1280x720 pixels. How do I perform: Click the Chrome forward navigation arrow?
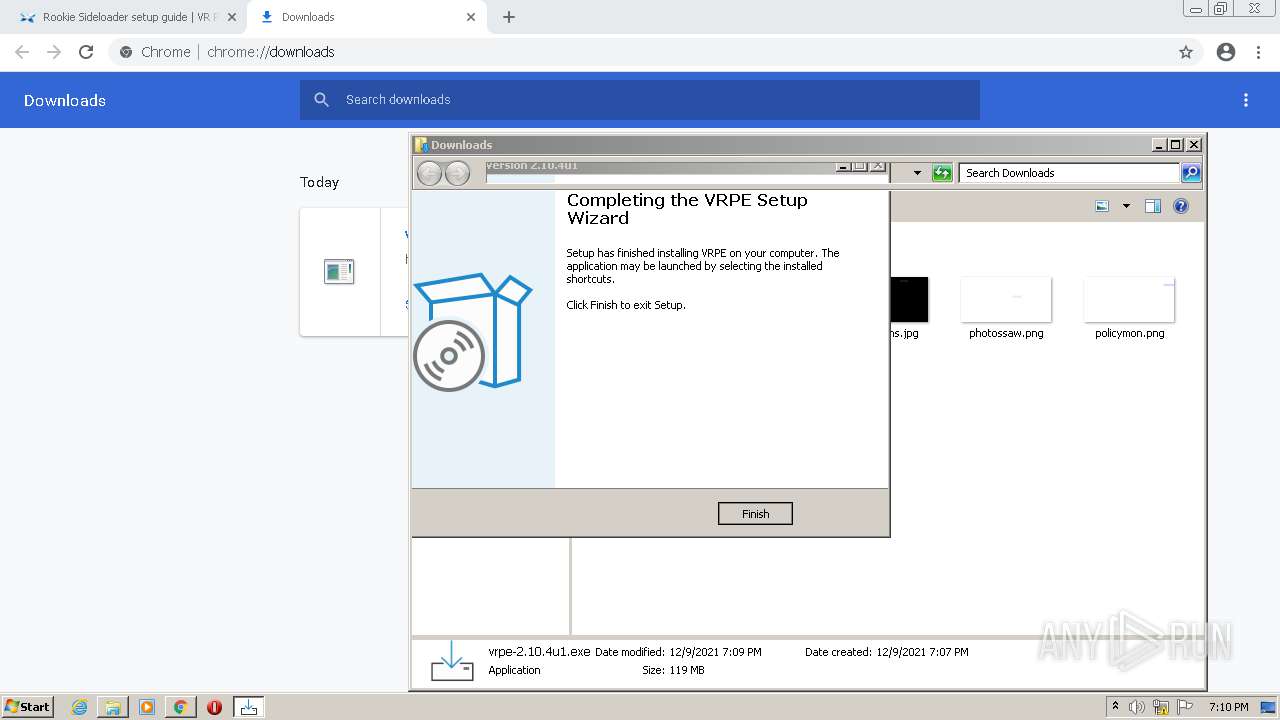54,52
